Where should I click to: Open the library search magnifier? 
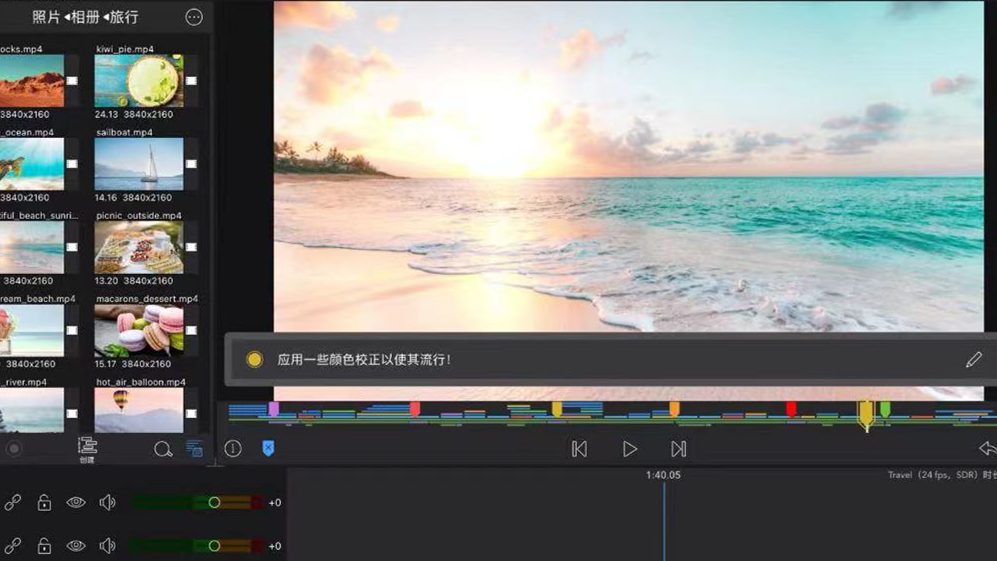[163, 449]
